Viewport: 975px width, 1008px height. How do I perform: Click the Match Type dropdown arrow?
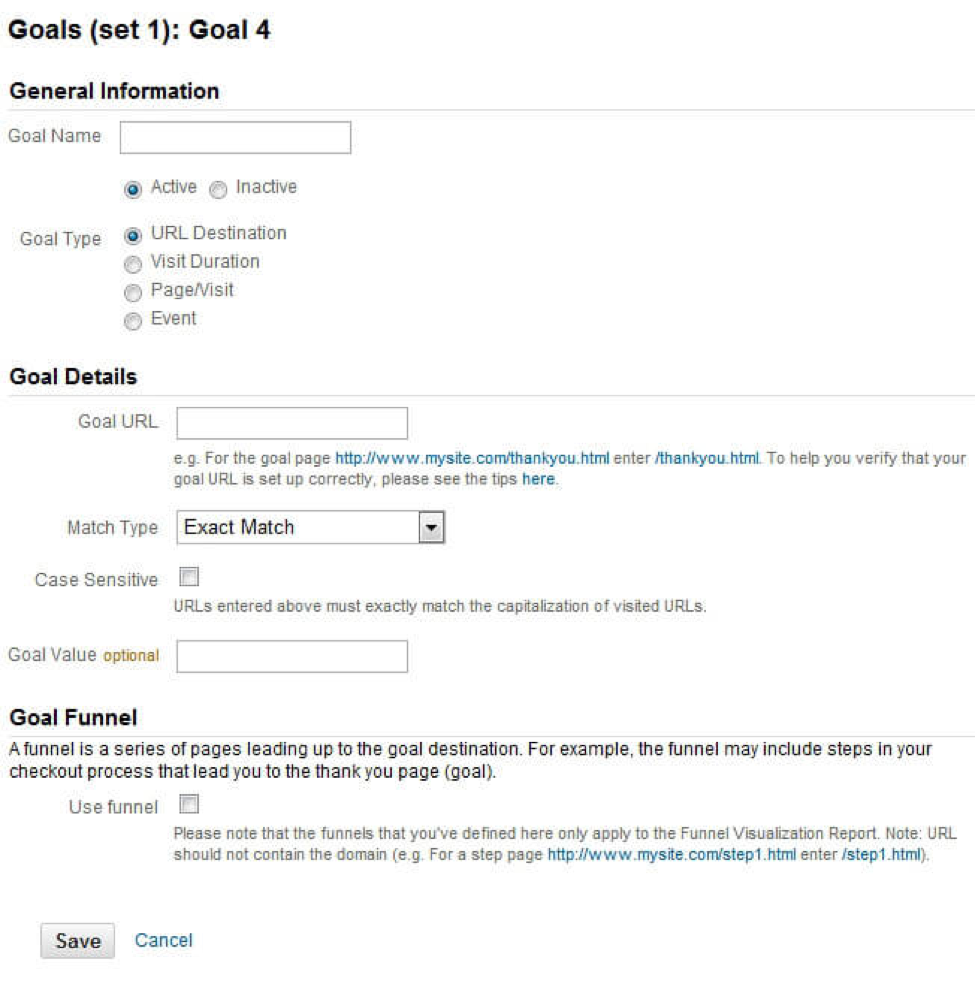(x=431, y=527)
